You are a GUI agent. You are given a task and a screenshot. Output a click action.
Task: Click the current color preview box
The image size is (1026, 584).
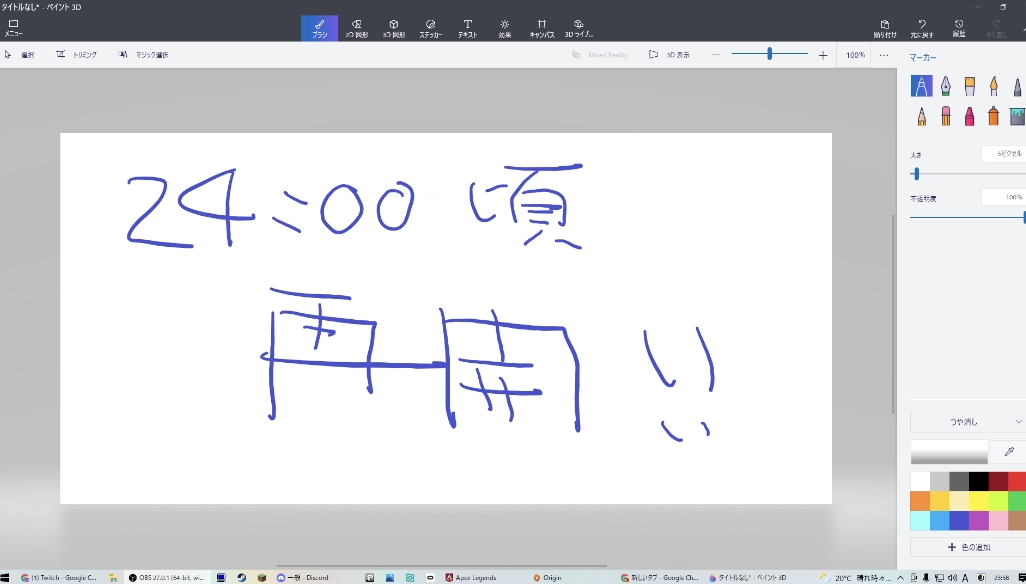(949, 452)
